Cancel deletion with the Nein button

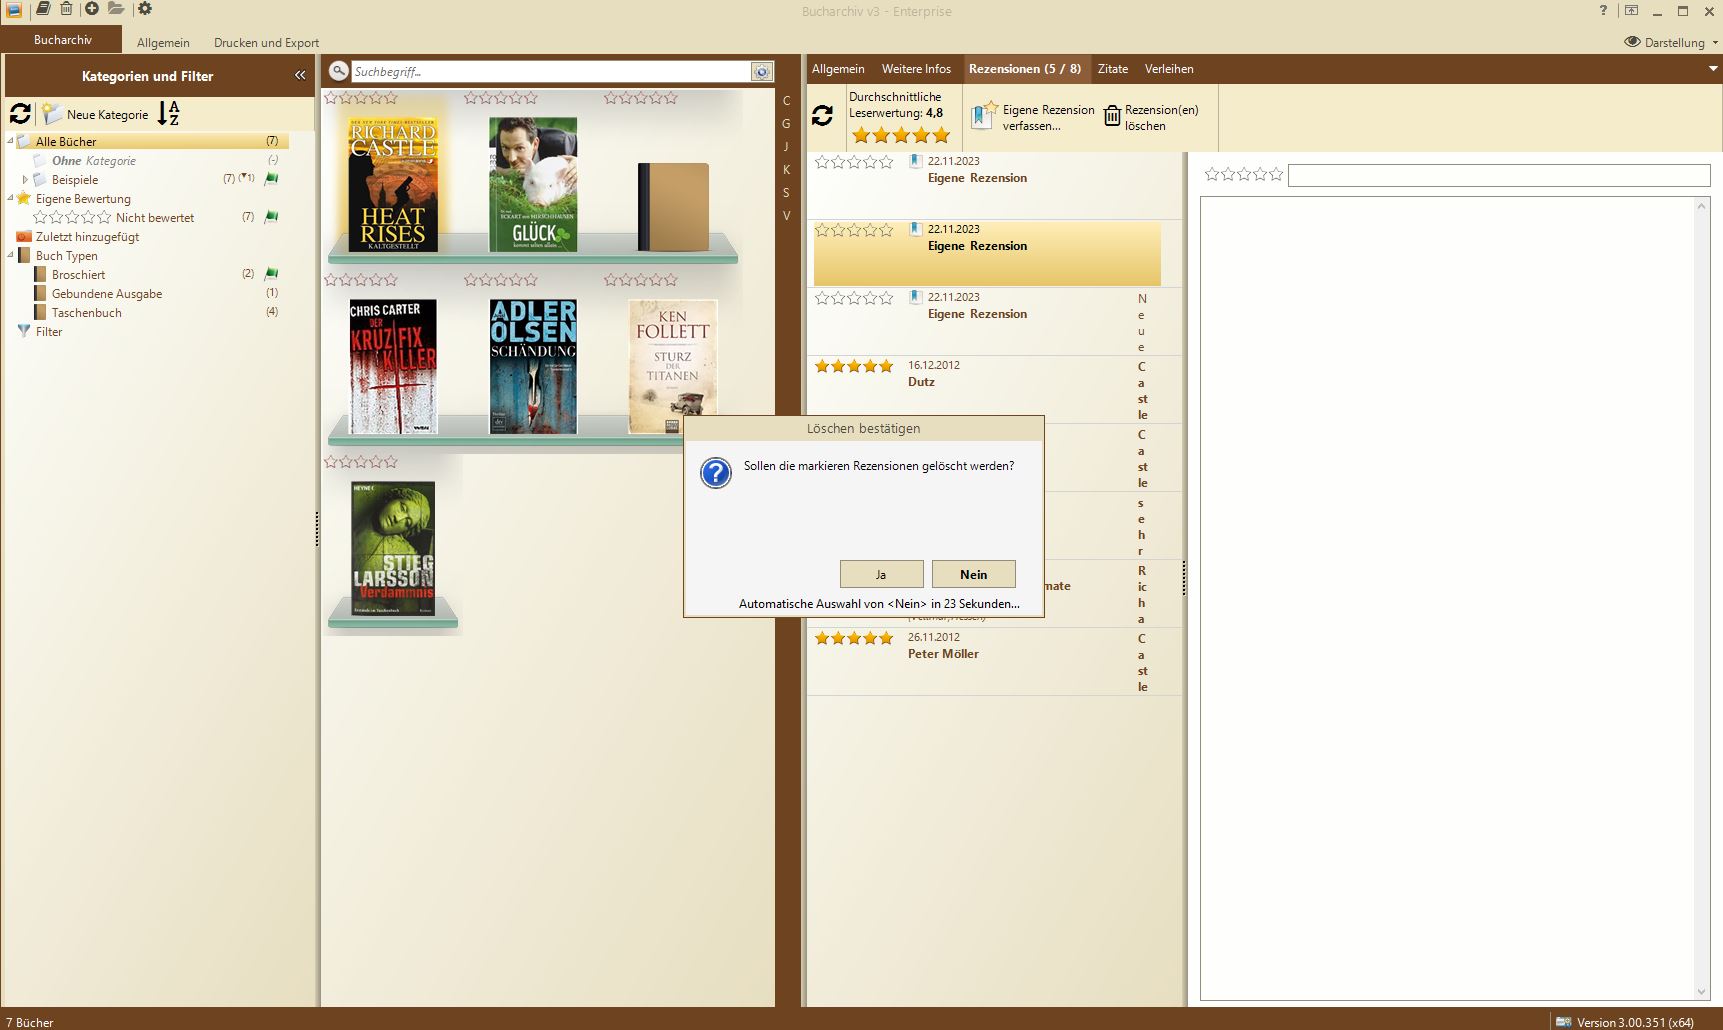point(973,574)
